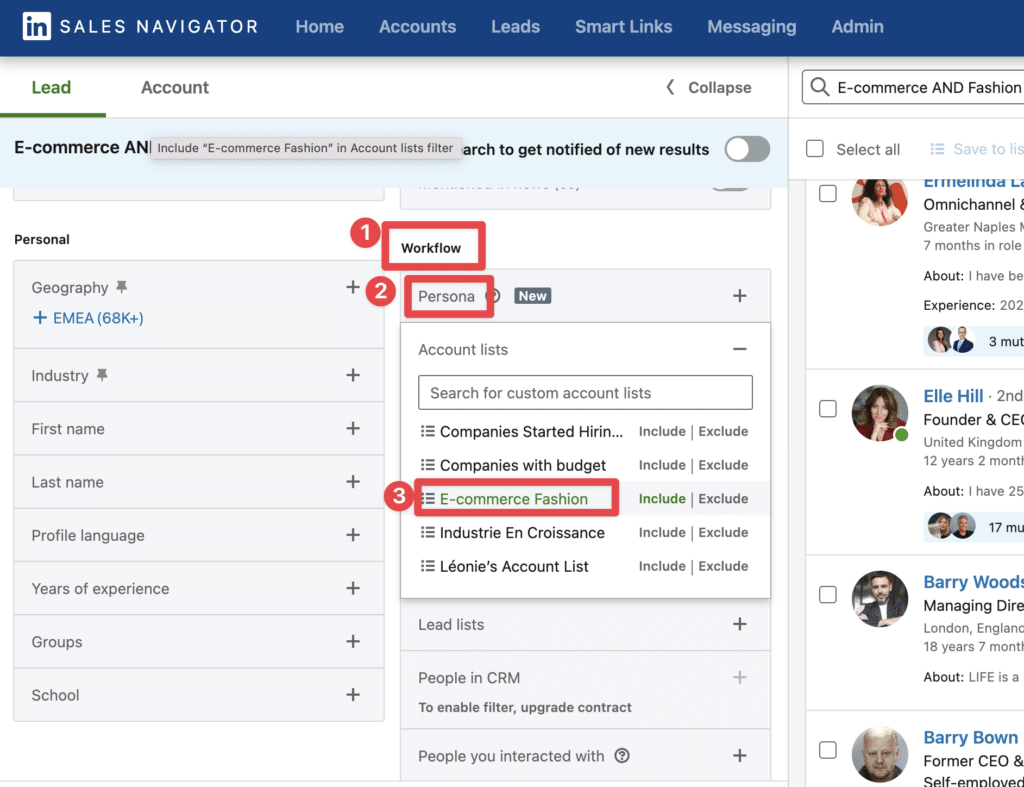1024x787 pixels.
Task: Click the list icon next to Companies with budget
Action: 428,464
